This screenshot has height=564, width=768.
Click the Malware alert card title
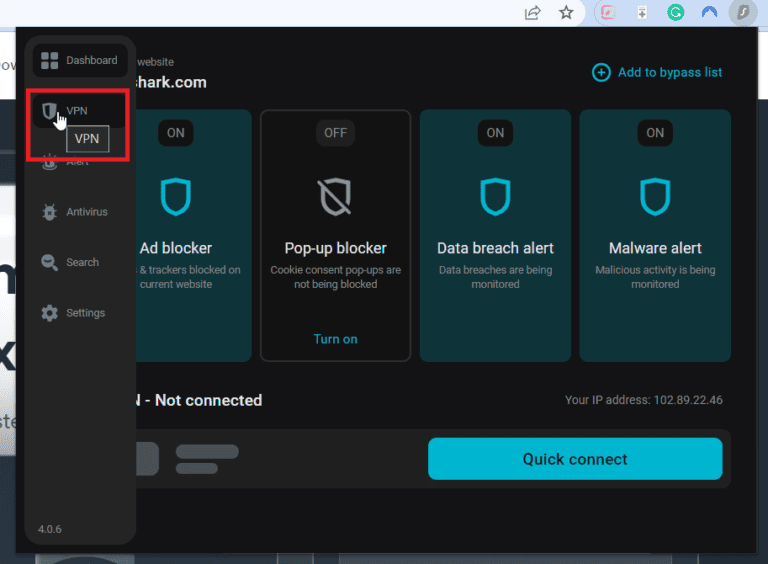click(x=655, y=248)
